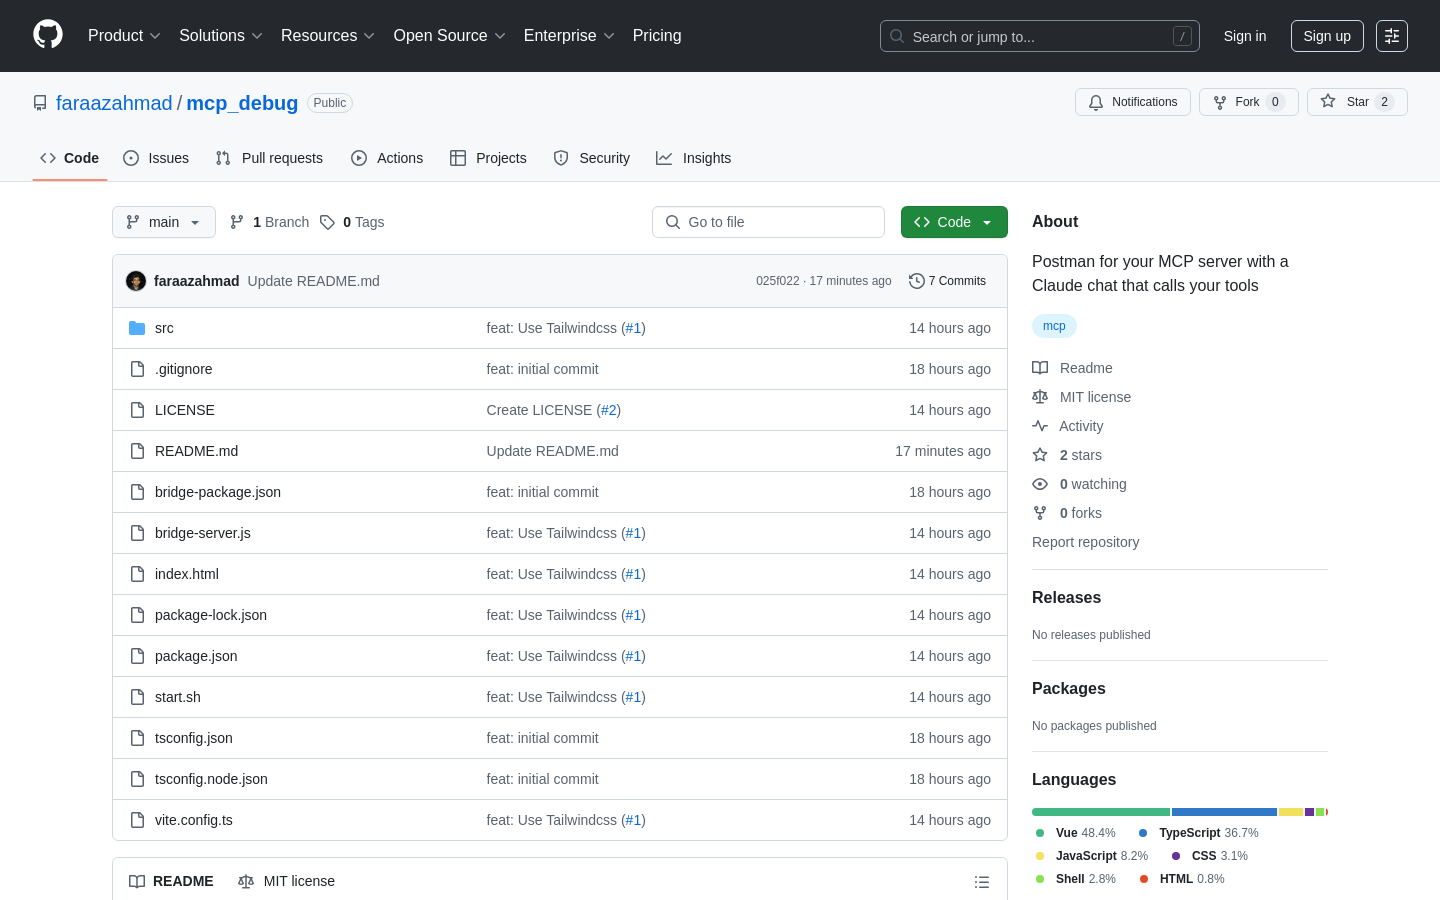View the 7 Commits history

pos(947,281)
